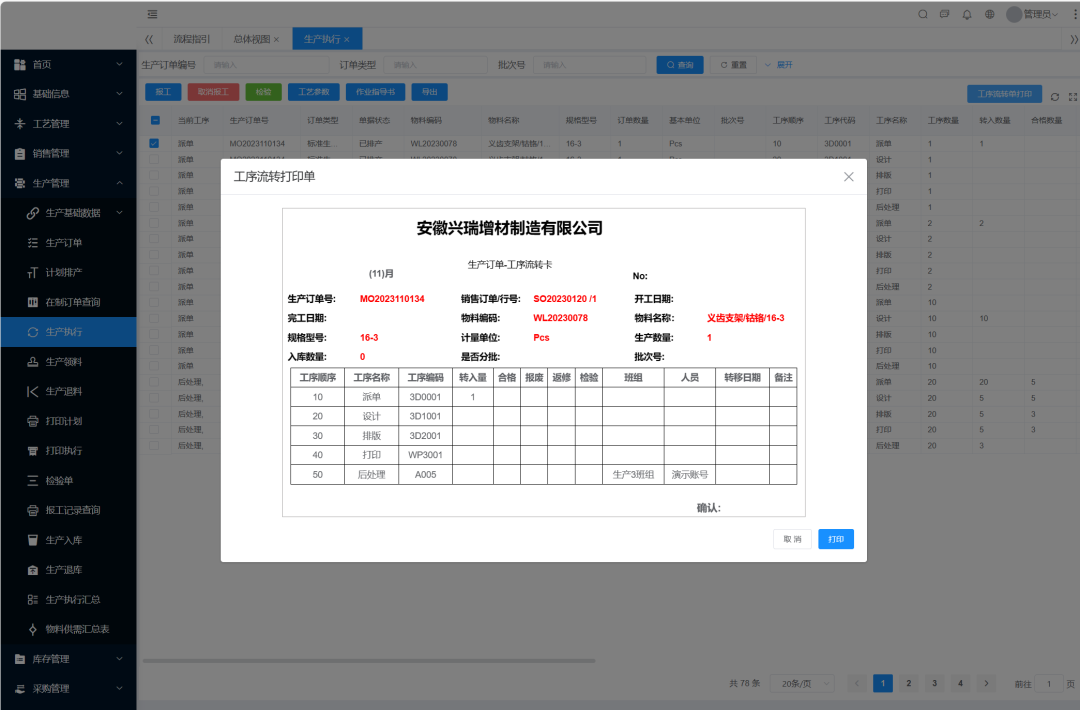Close the 生产执行 tab via its X
This screenshot has width=1080, height=710.
click(347, 40)
